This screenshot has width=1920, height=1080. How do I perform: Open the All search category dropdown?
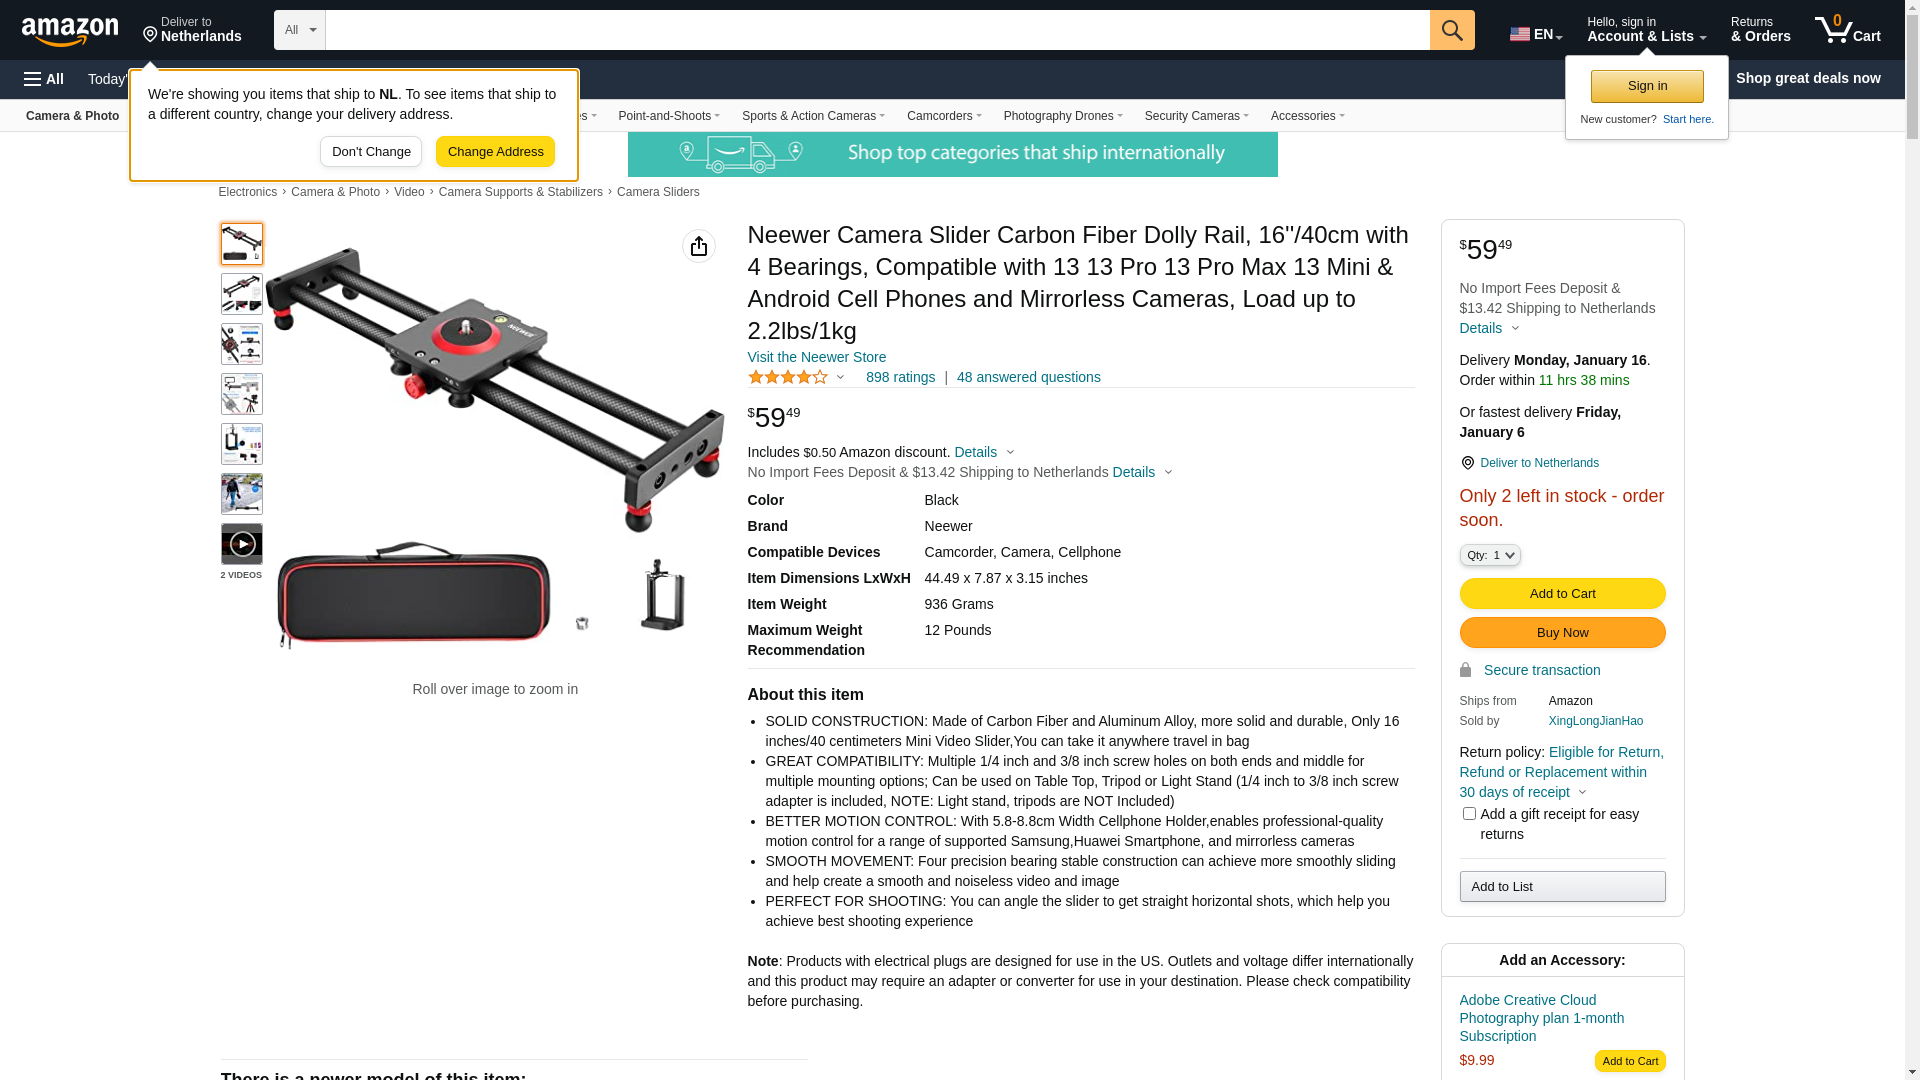click(300, 30)
